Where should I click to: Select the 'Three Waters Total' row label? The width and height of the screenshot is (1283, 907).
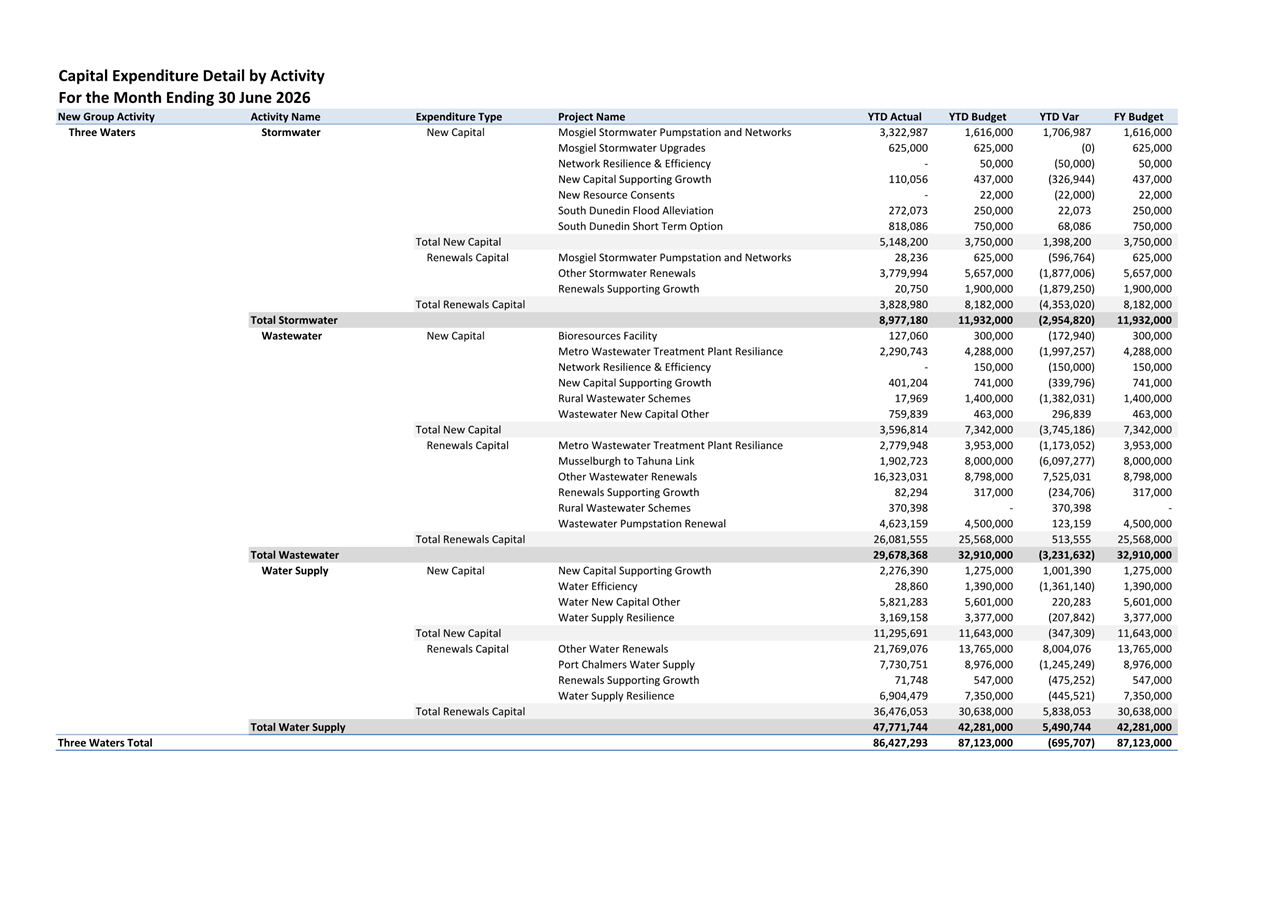tap(105, 743)
